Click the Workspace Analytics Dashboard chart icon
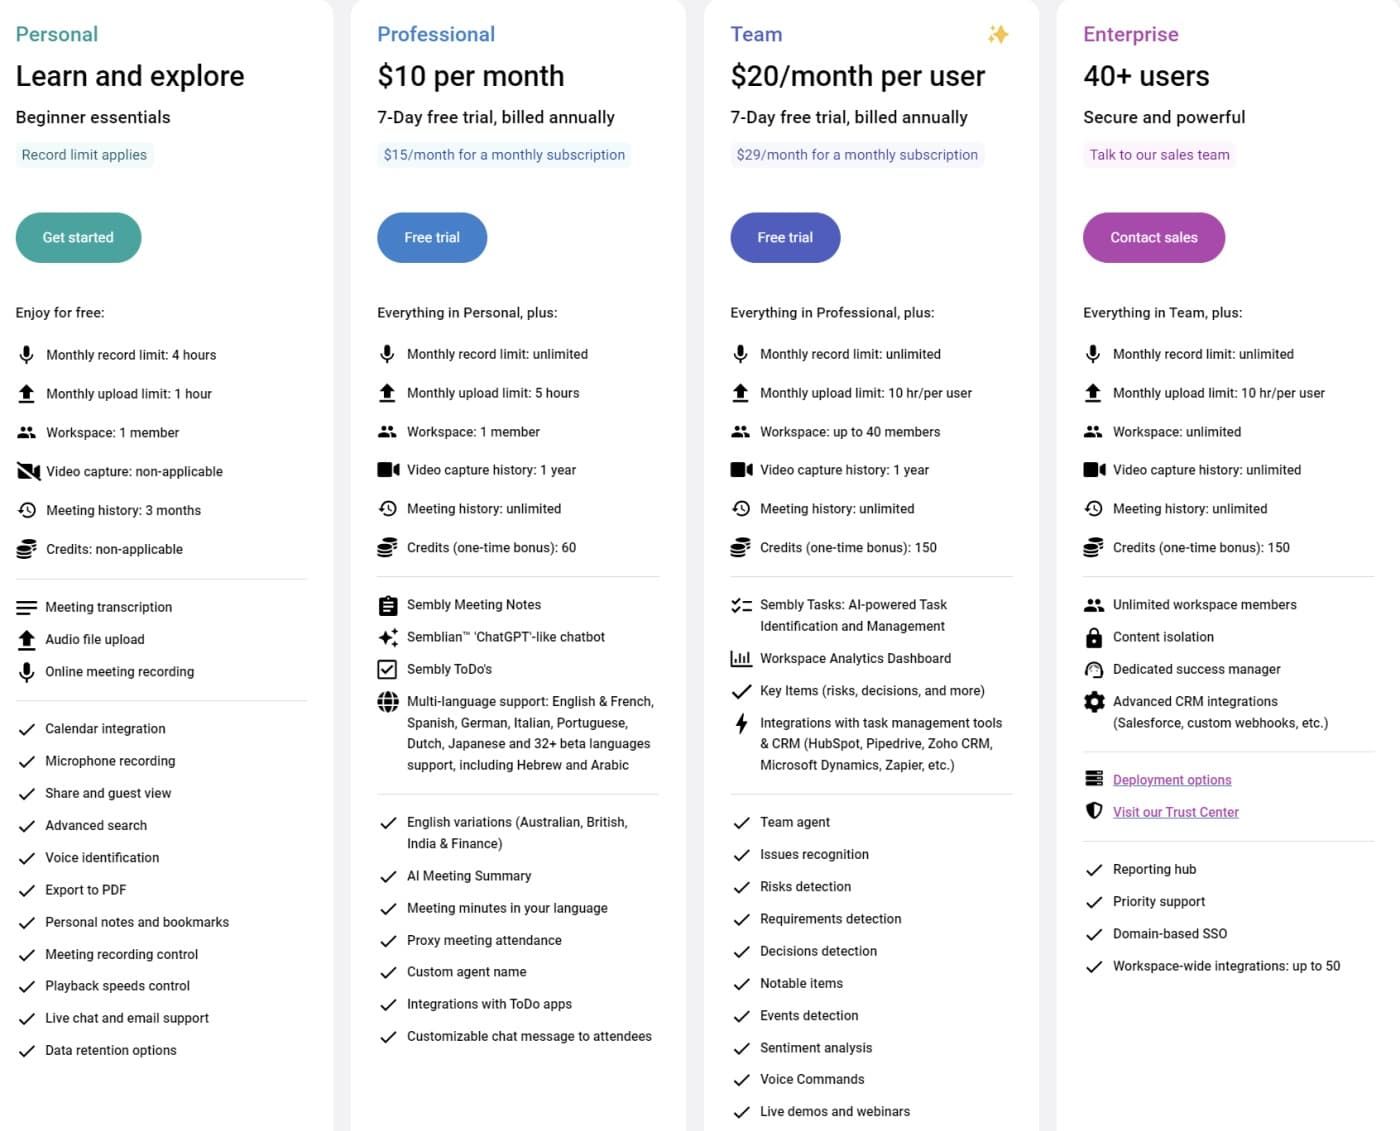This screenshot has height=1131, width=1400. coord(740,658)
